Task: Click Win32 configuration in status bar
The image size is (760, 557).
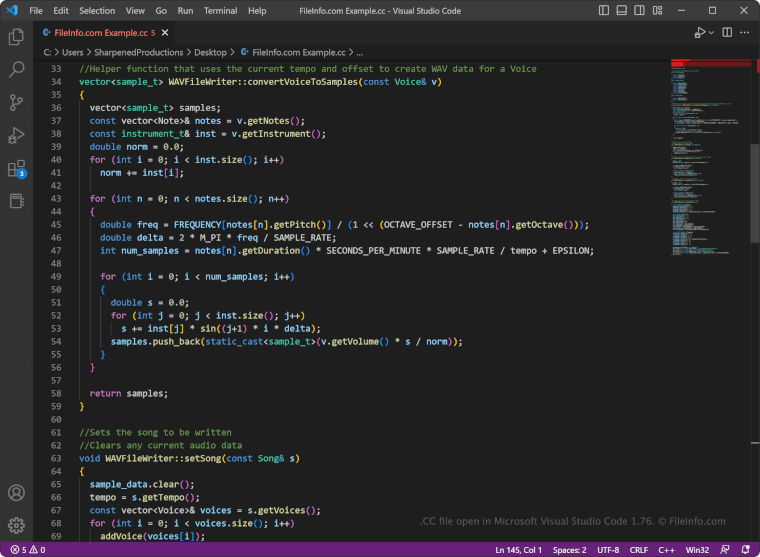Action: (697, 550)
